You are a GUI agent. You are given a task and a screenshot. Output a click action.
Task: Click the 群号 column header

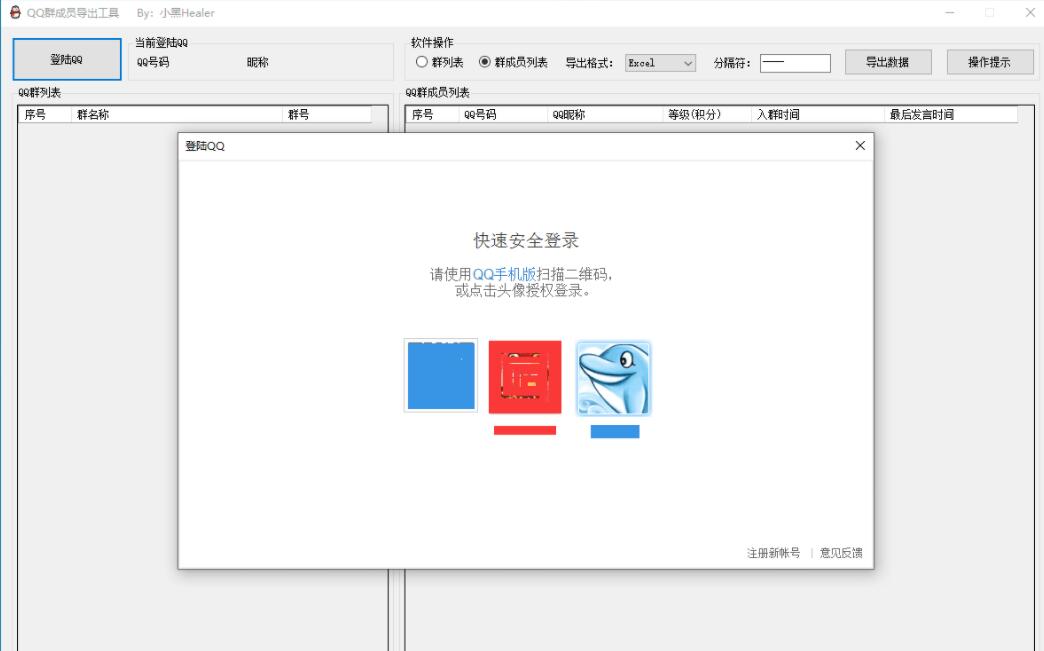coord(326,114)
